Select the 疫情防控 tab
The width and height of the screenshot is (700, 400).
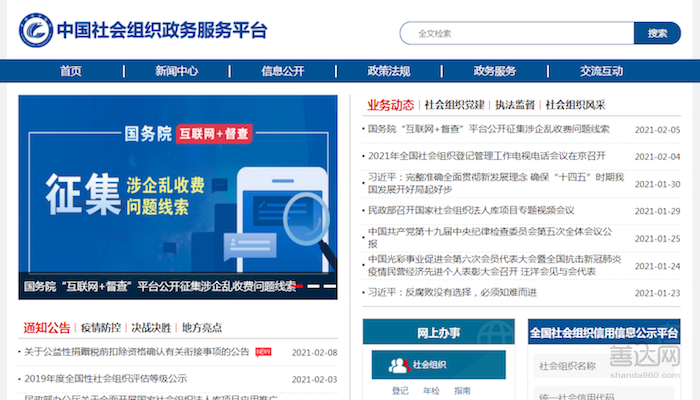point(101,327)
